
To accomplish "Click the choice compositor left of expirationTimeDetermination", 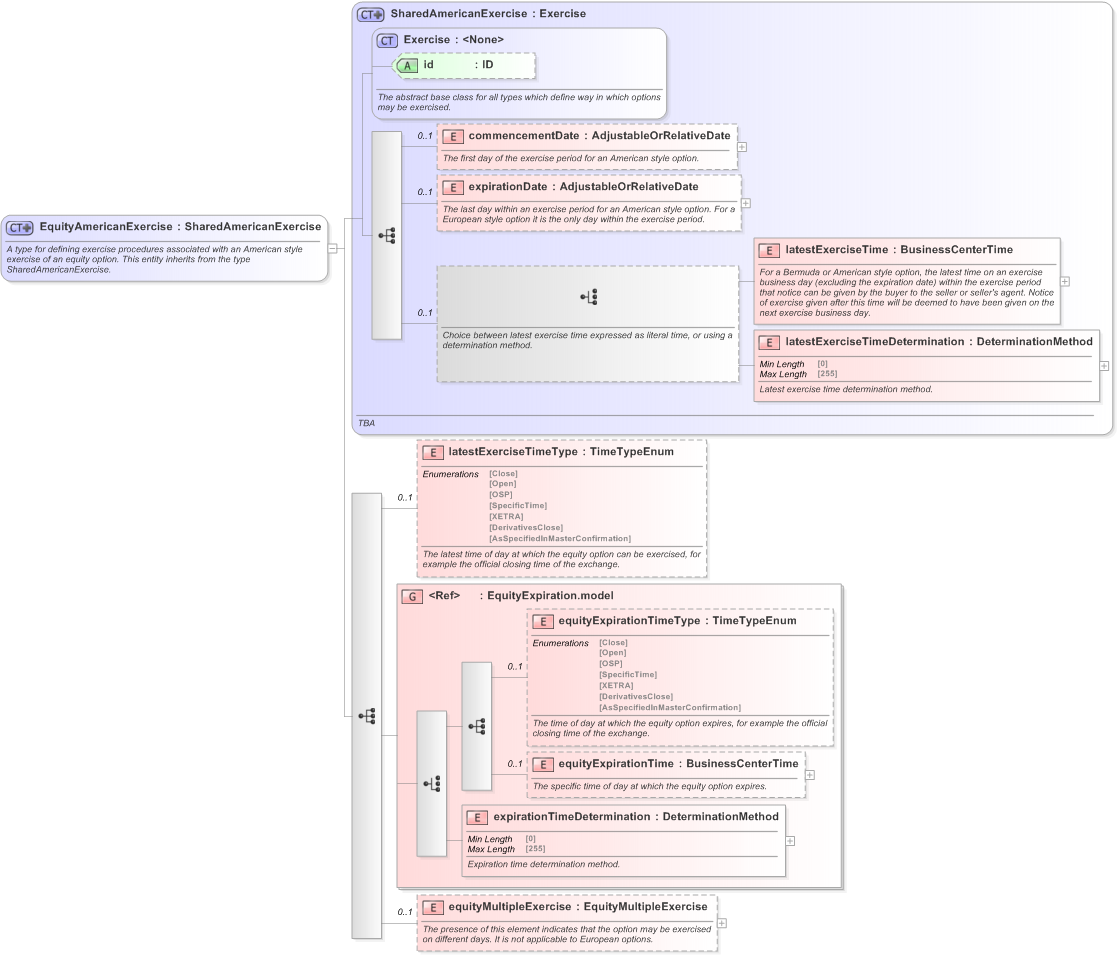I will tap(432, 784).
